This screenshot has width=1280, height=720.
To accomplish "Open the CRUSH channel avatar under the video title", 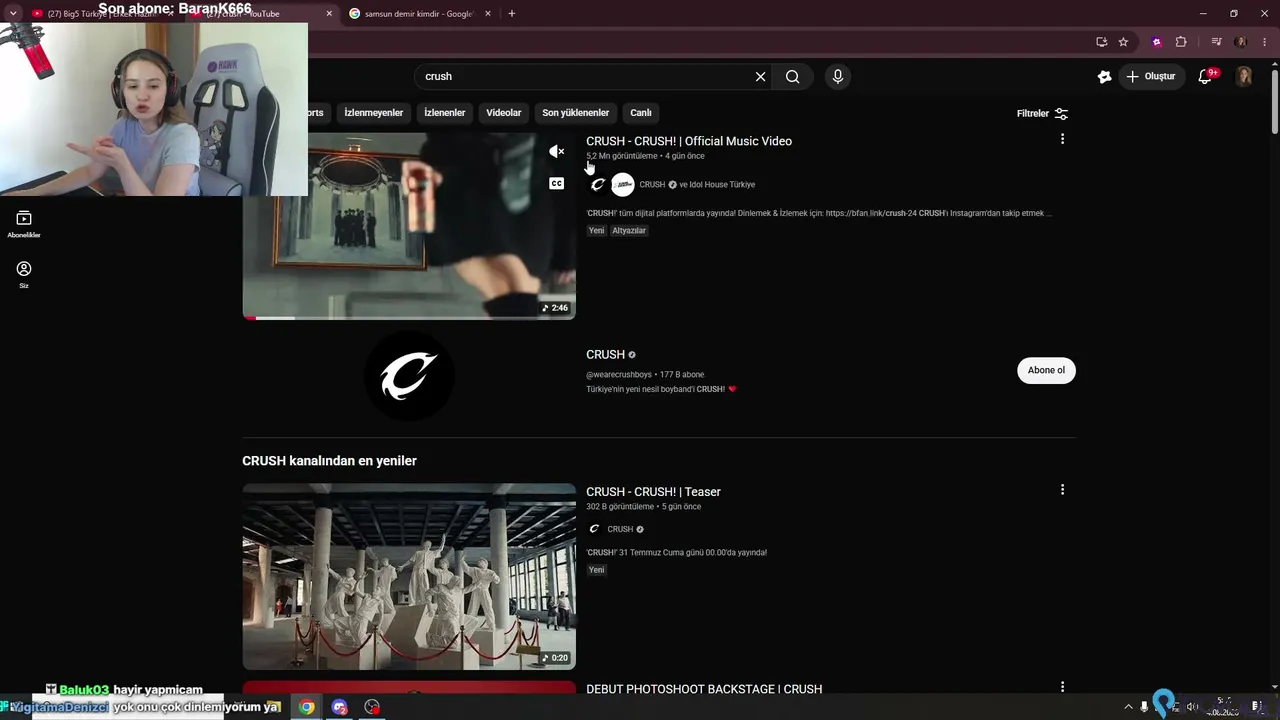I will coord(598,184).
